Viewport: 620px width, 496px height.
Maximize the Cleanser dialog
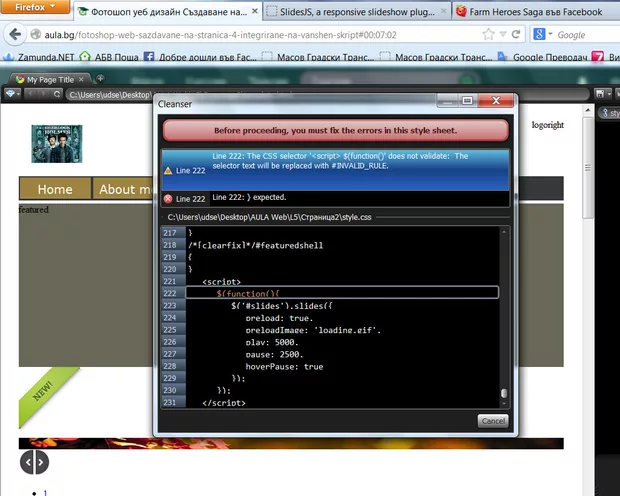(x=467, y=101)
